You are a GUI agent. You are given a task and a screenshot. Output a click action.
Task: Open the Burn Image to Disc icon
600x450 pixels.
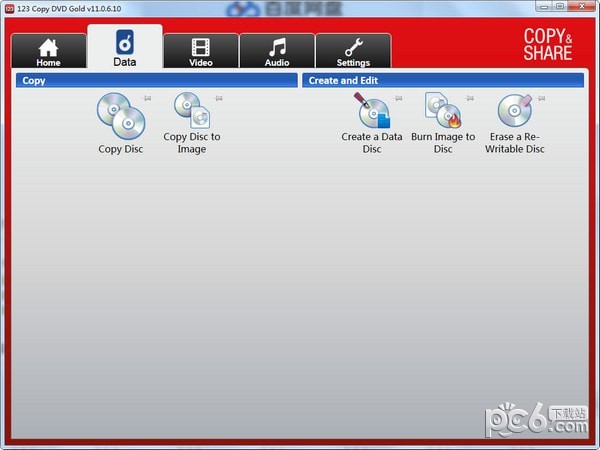[443, 110]
